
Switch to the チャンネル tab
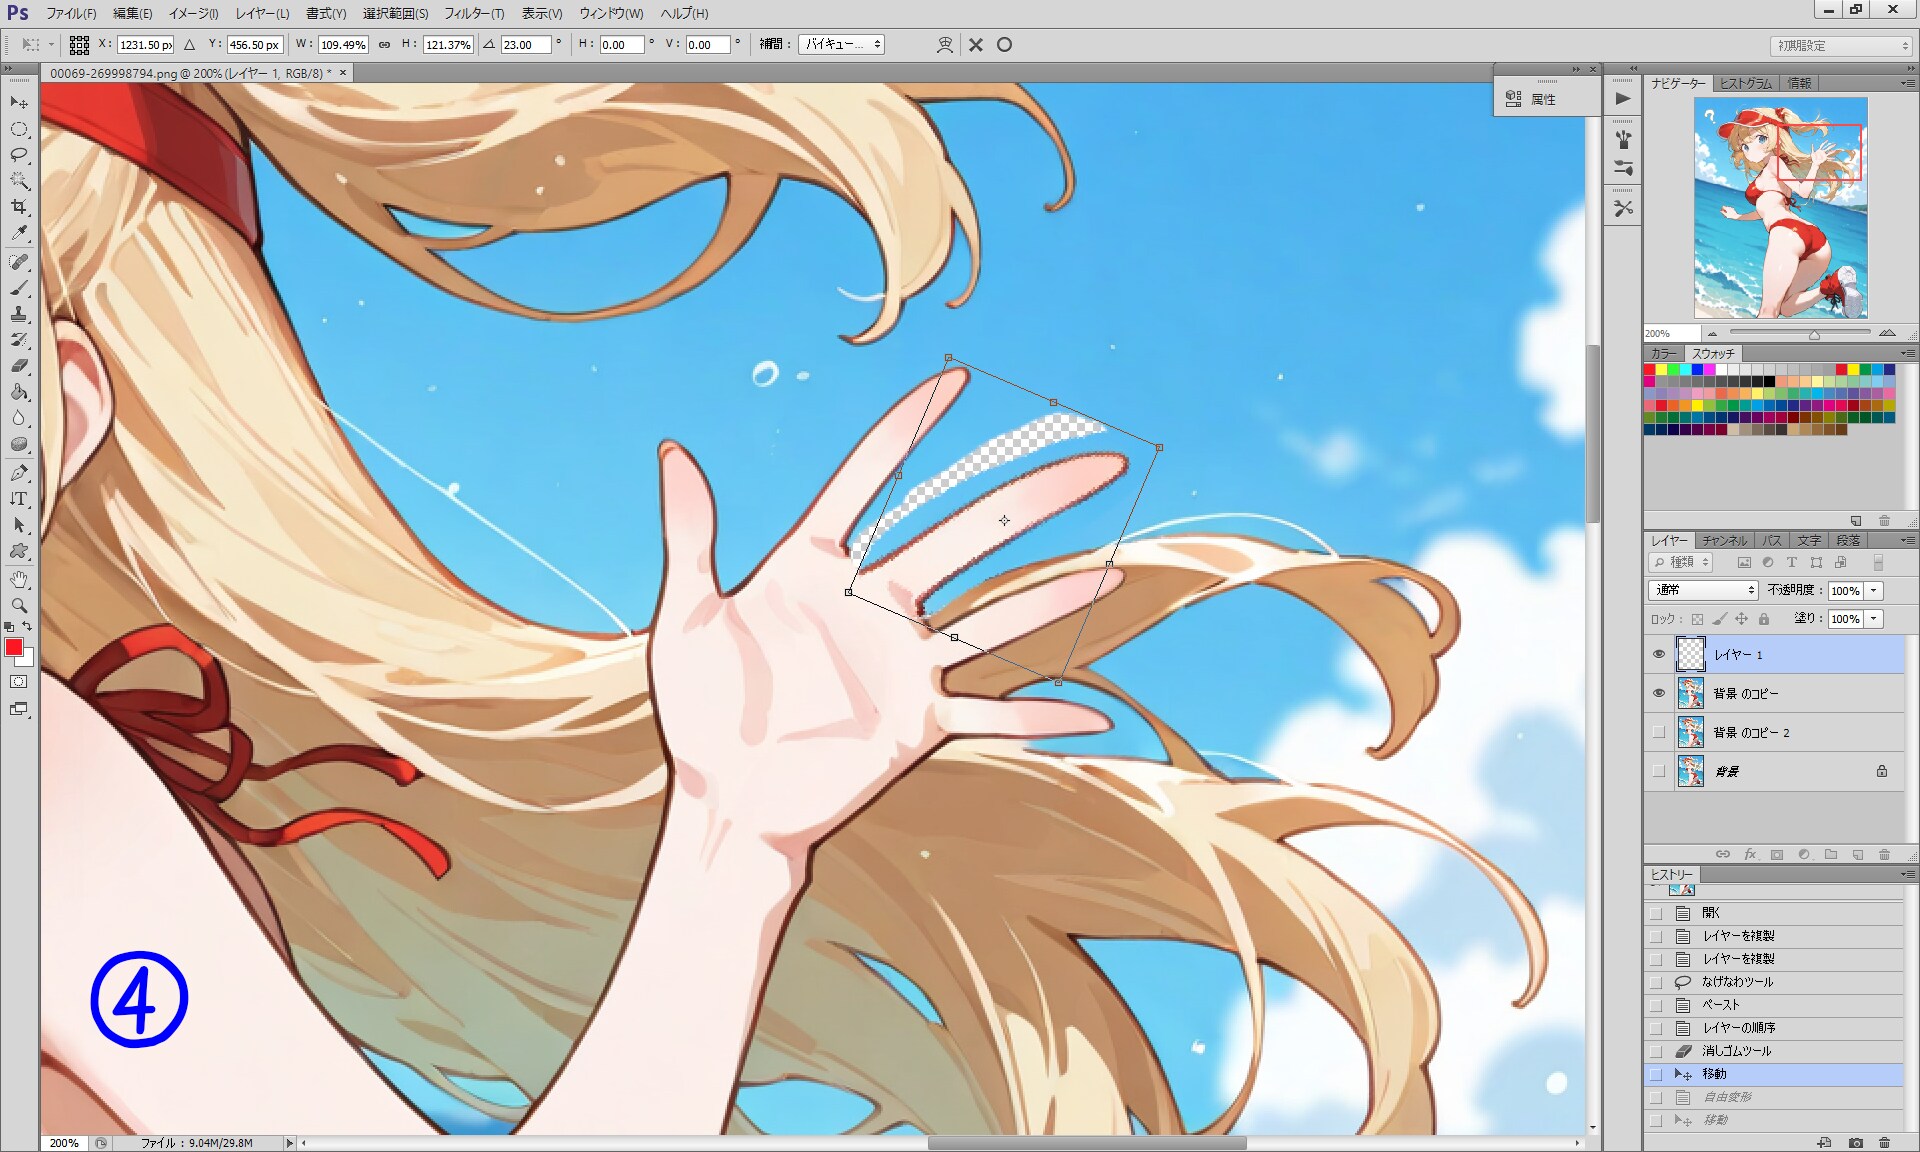click(1724, 540)
